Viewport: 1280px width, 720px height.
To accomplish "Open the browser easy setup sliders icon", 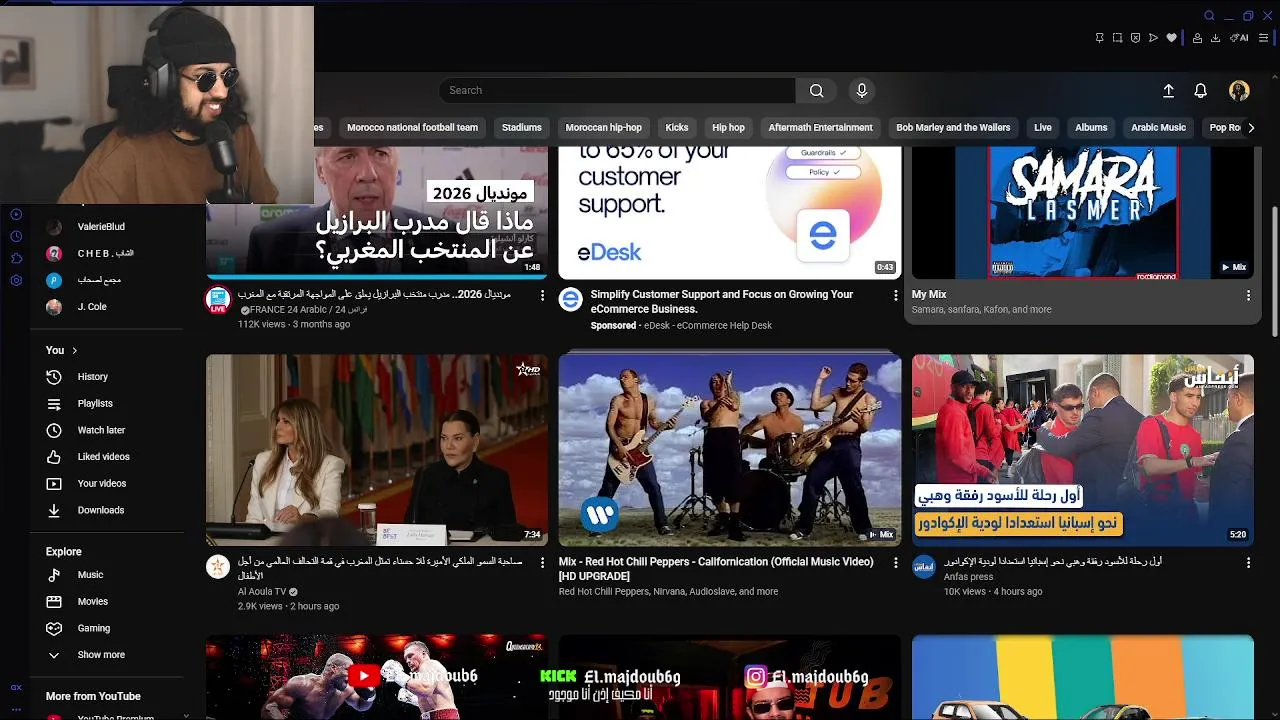I will click(1263, 38).
